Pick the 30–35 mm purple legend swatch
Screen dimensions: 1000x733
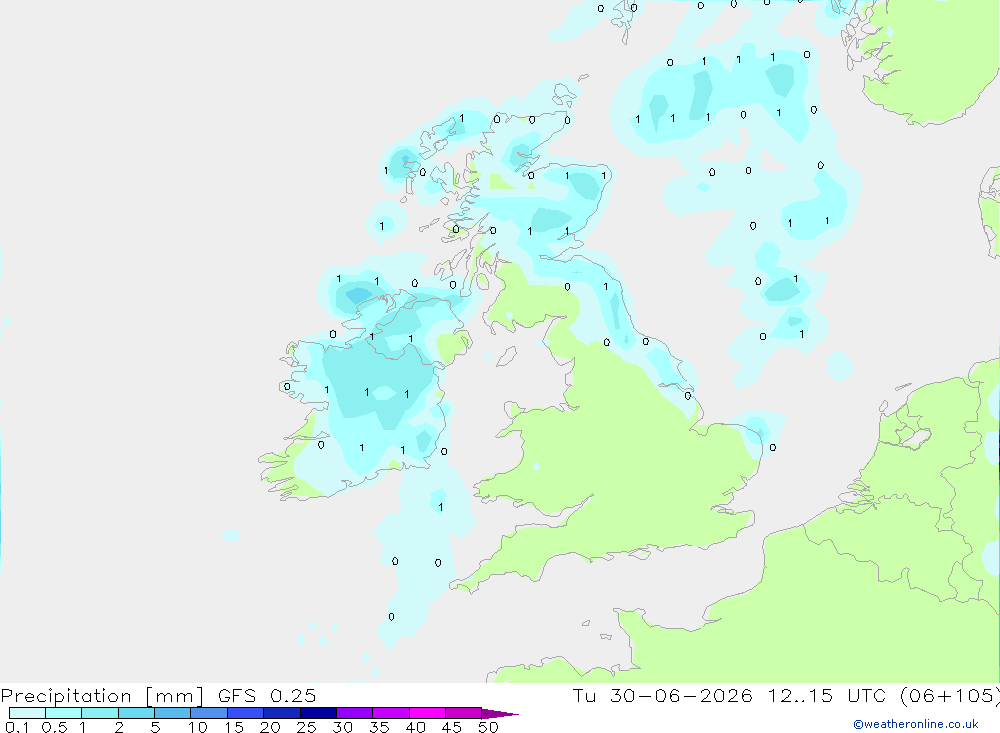pos(355,713)
